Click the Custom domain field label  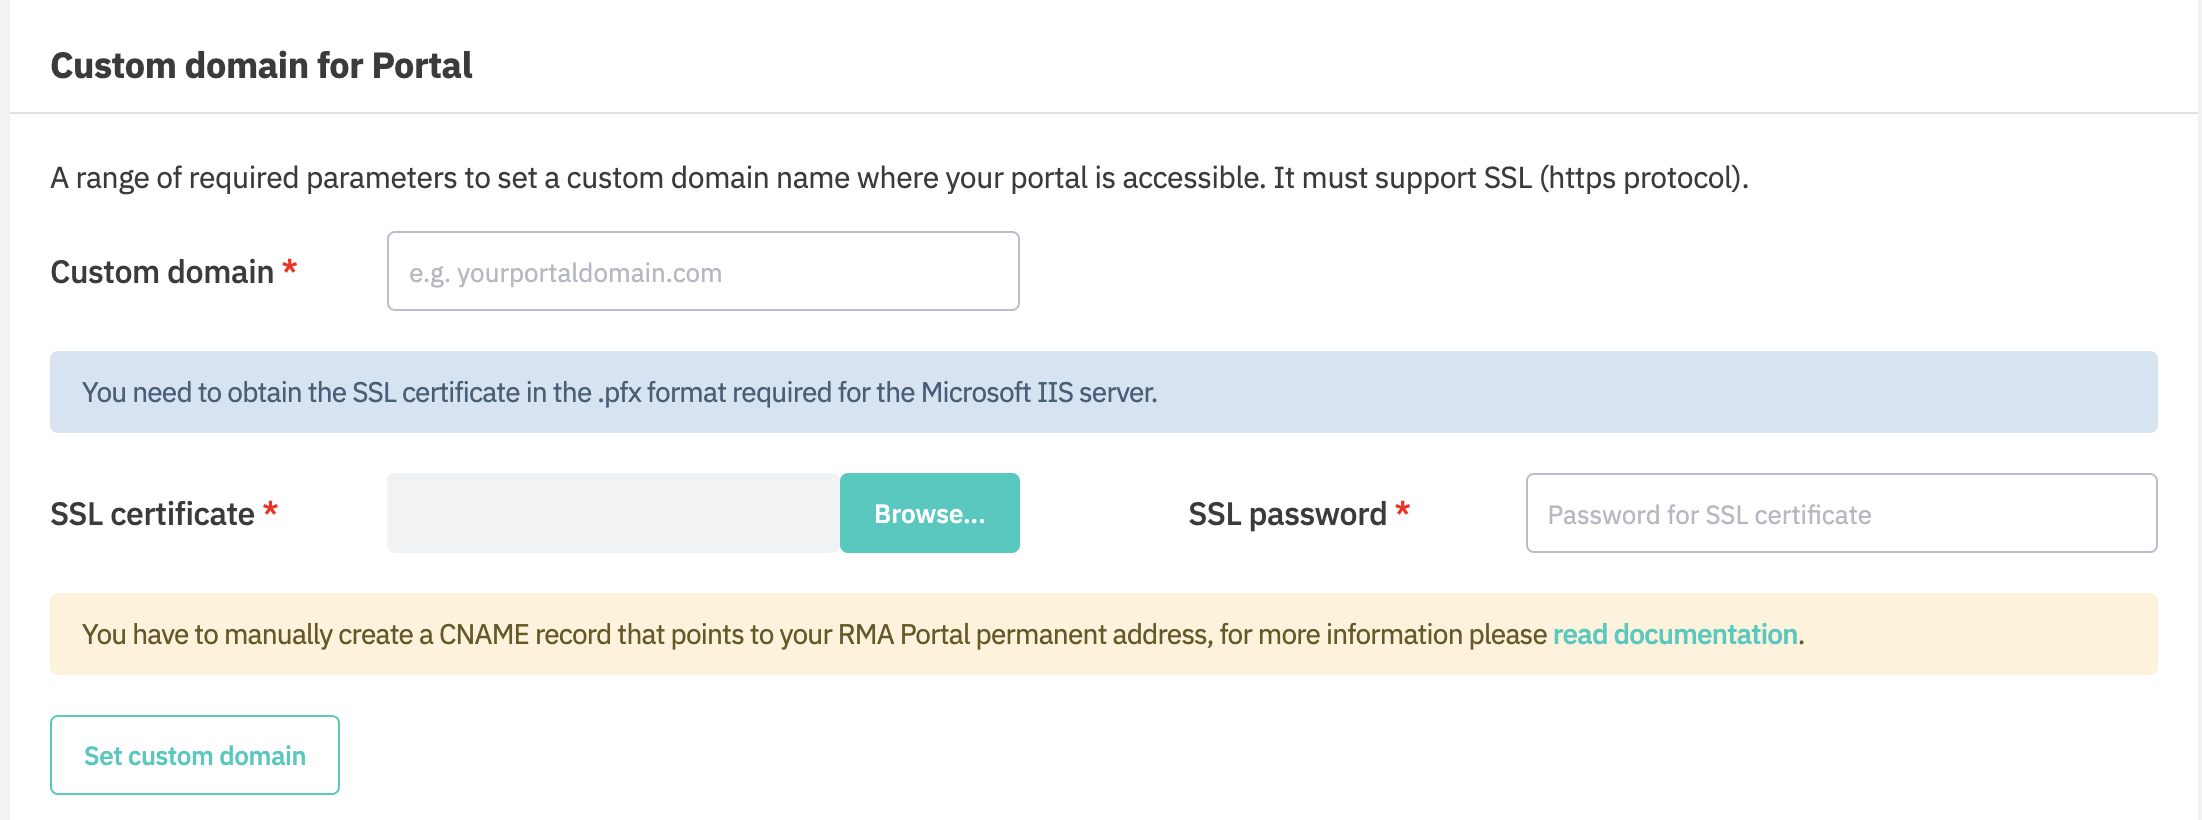[162, 272]
